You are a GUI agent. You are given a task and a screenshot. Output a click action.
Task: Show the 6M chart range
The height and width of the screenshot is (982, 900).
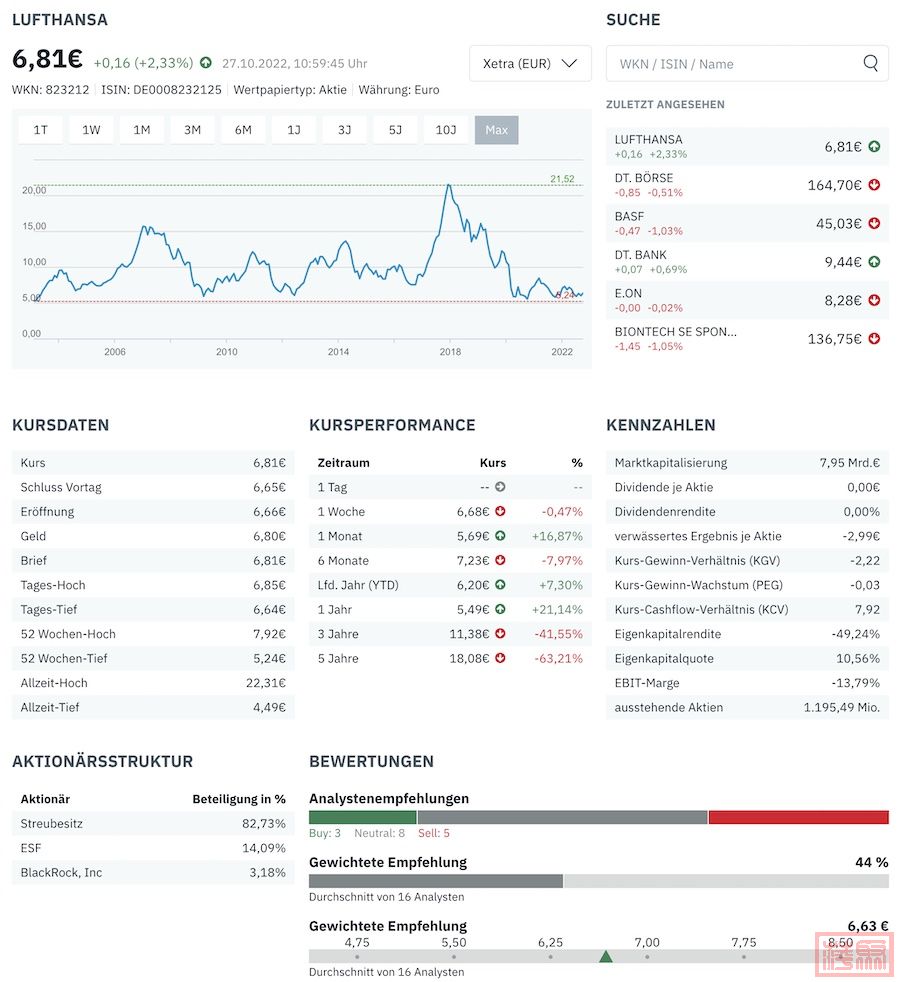pyautogui.click(x=243, y=130)
